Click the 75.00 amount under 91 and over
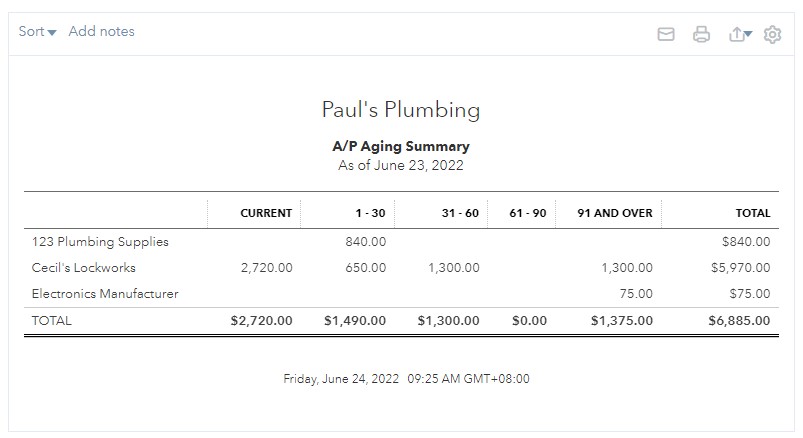 pos(636,294)
